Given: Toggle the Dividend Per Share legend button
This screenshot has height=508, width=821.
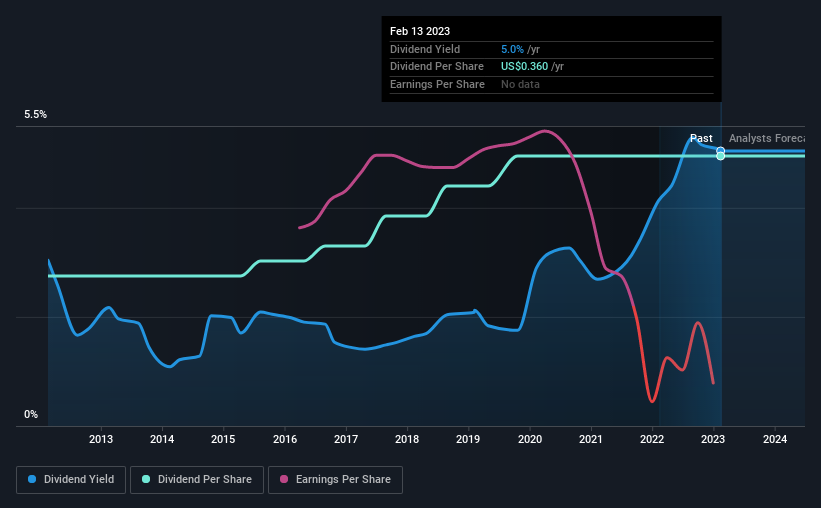Looking at the screenshot, I should pyautogui.click(x=197, y=480).
